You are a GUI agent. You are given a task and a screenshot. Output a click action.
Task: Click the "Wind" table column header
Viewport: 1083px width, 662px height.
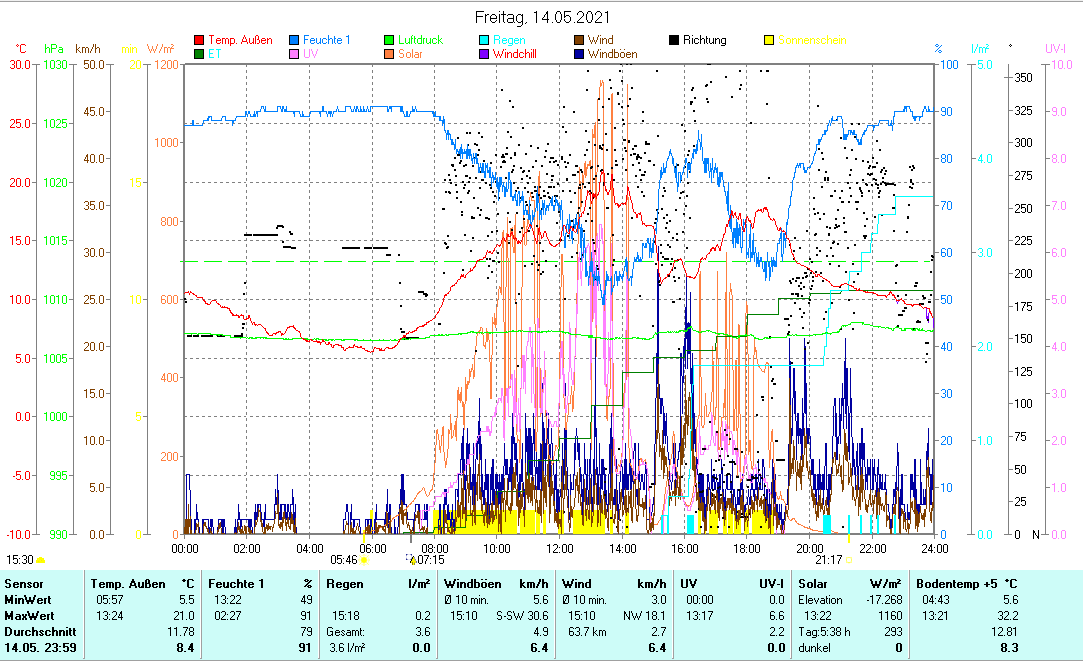coord(577,584)
